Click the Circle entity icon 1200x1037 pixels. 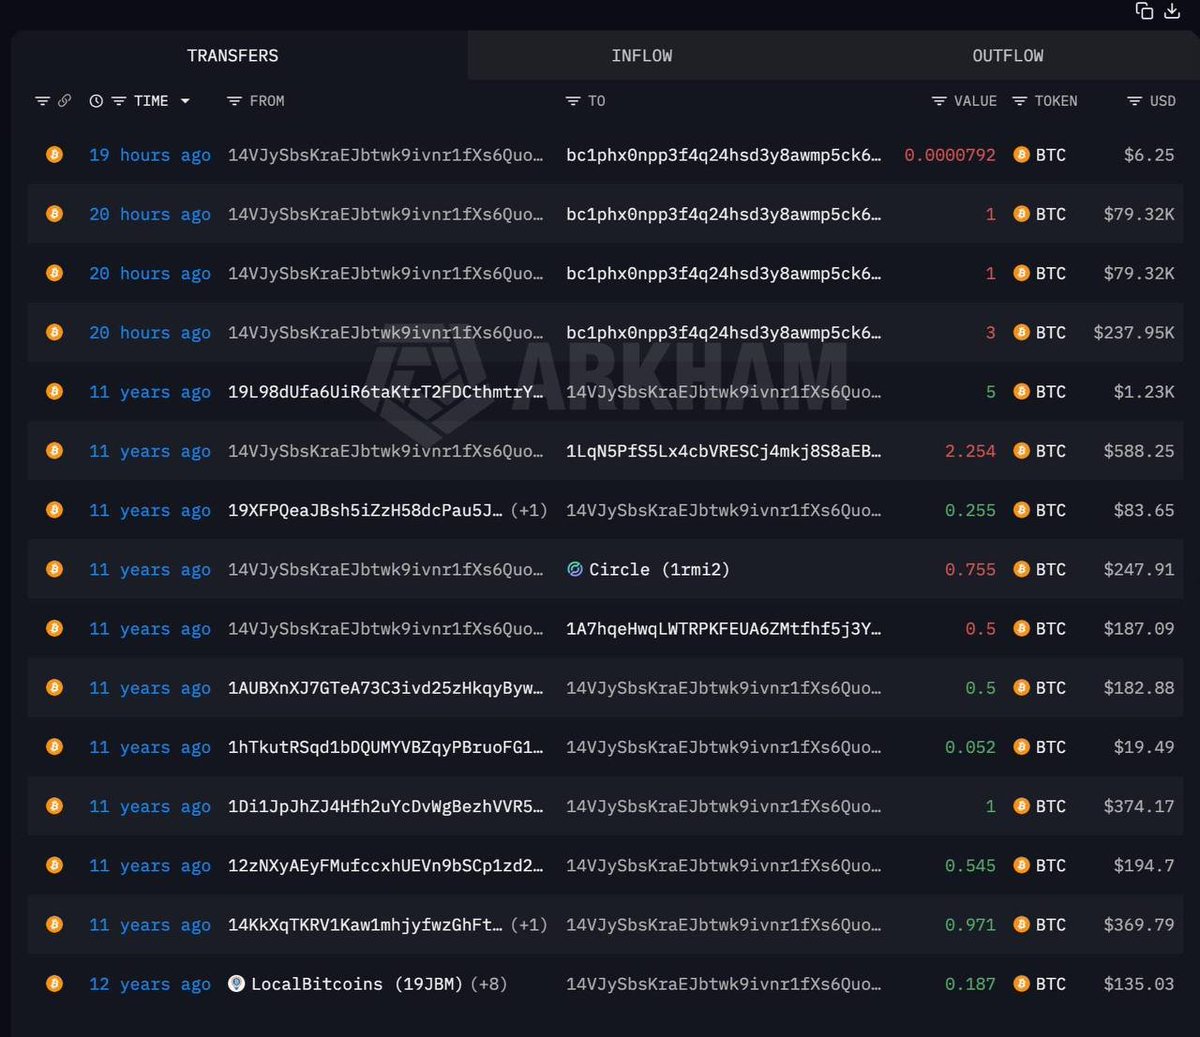click(x=575, y=569)
